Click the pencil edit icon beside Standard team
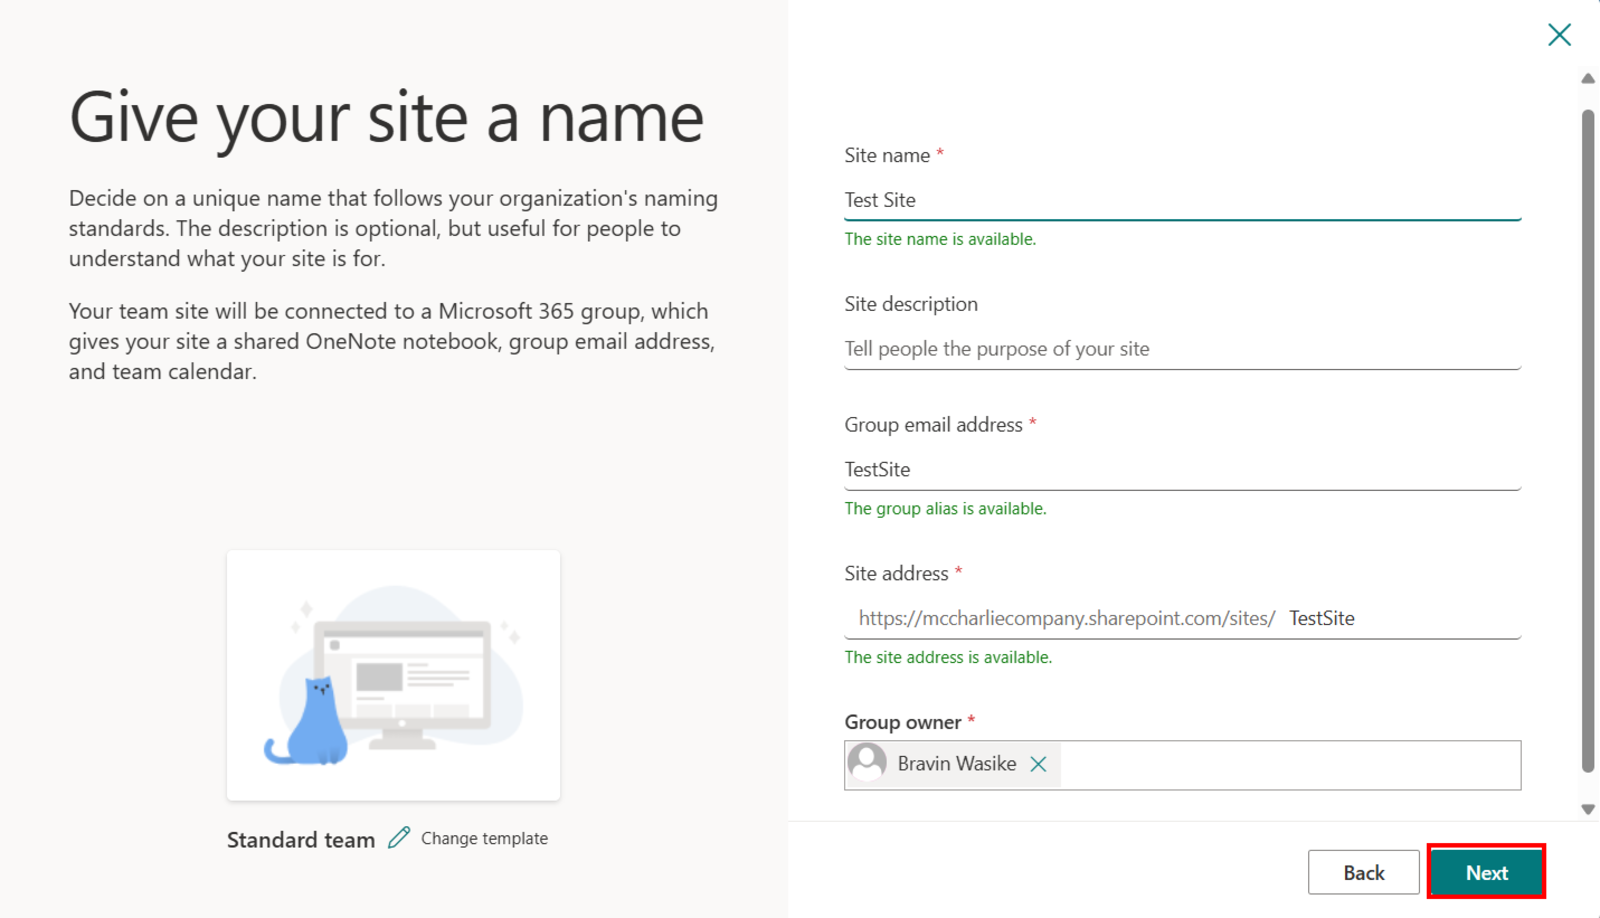 pyautogui.click(x=400, y=838)
